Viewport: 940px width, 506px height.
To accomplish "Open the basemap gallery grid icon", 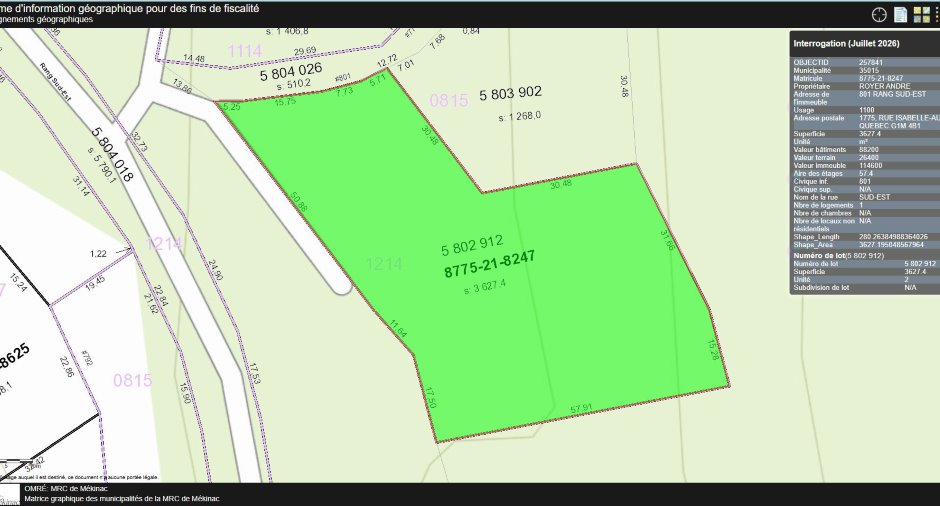I will [x=921, y=15].
